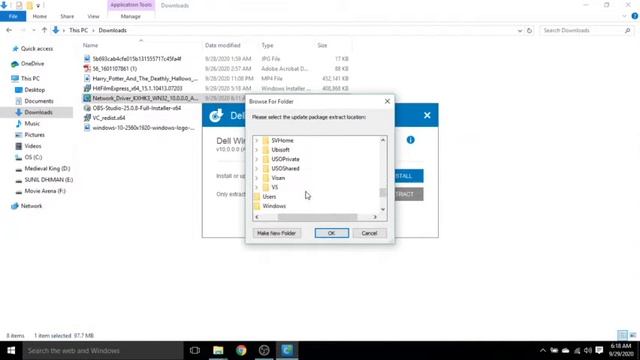Open Pictures in navigation pane
Image resolution: width=640 pixels, height=360 pixels.
pos(34,135)
